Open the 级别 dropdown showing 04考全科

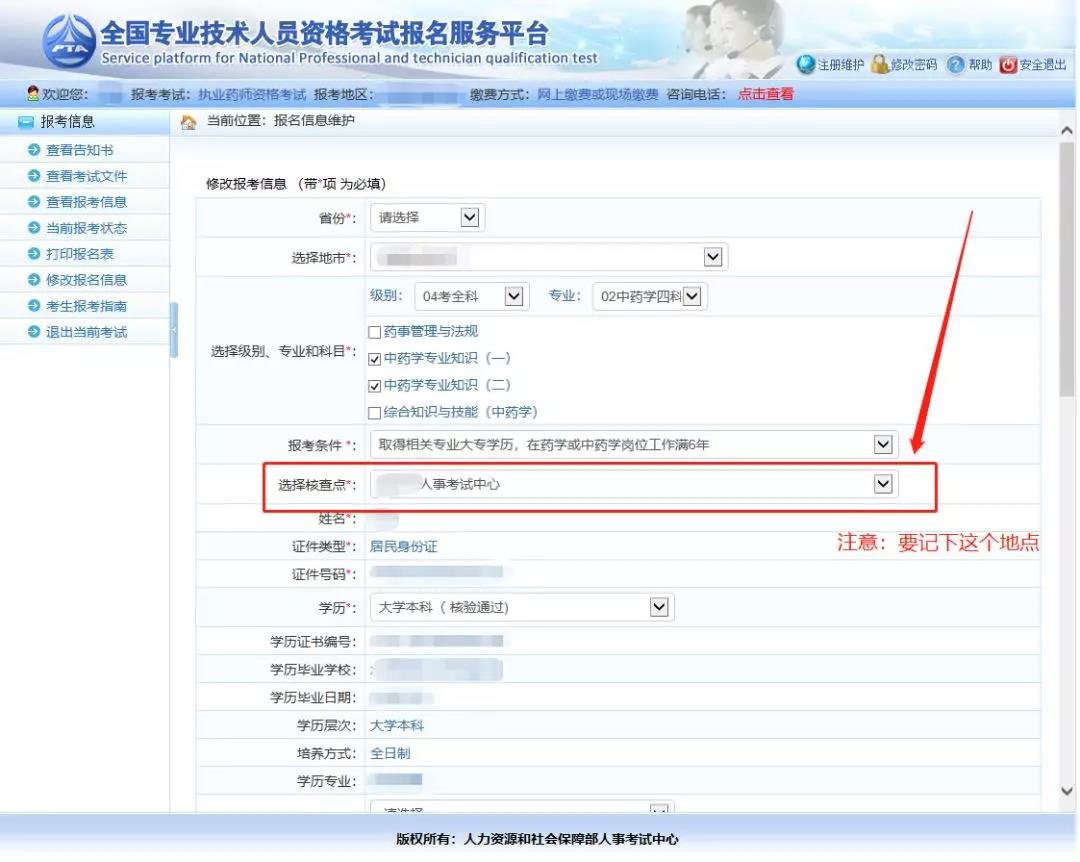[472, 296]
